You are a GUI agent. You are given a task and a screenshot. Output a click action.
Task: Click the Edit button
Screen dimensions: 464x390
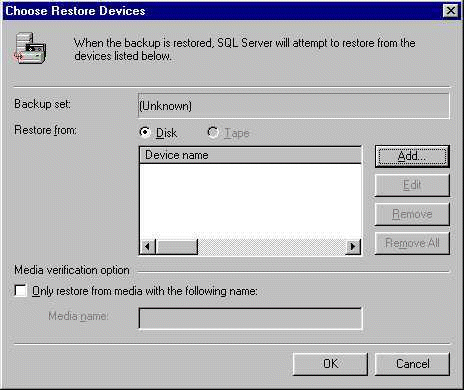pyautogui.click(x=412, y=185)
